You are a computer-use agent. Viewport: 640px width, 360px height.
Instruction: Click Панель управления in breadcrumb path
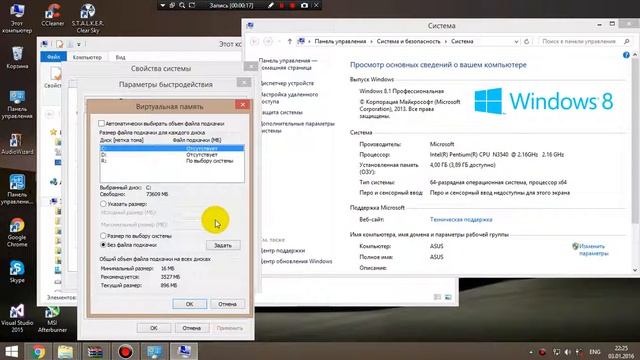(340, 41)
